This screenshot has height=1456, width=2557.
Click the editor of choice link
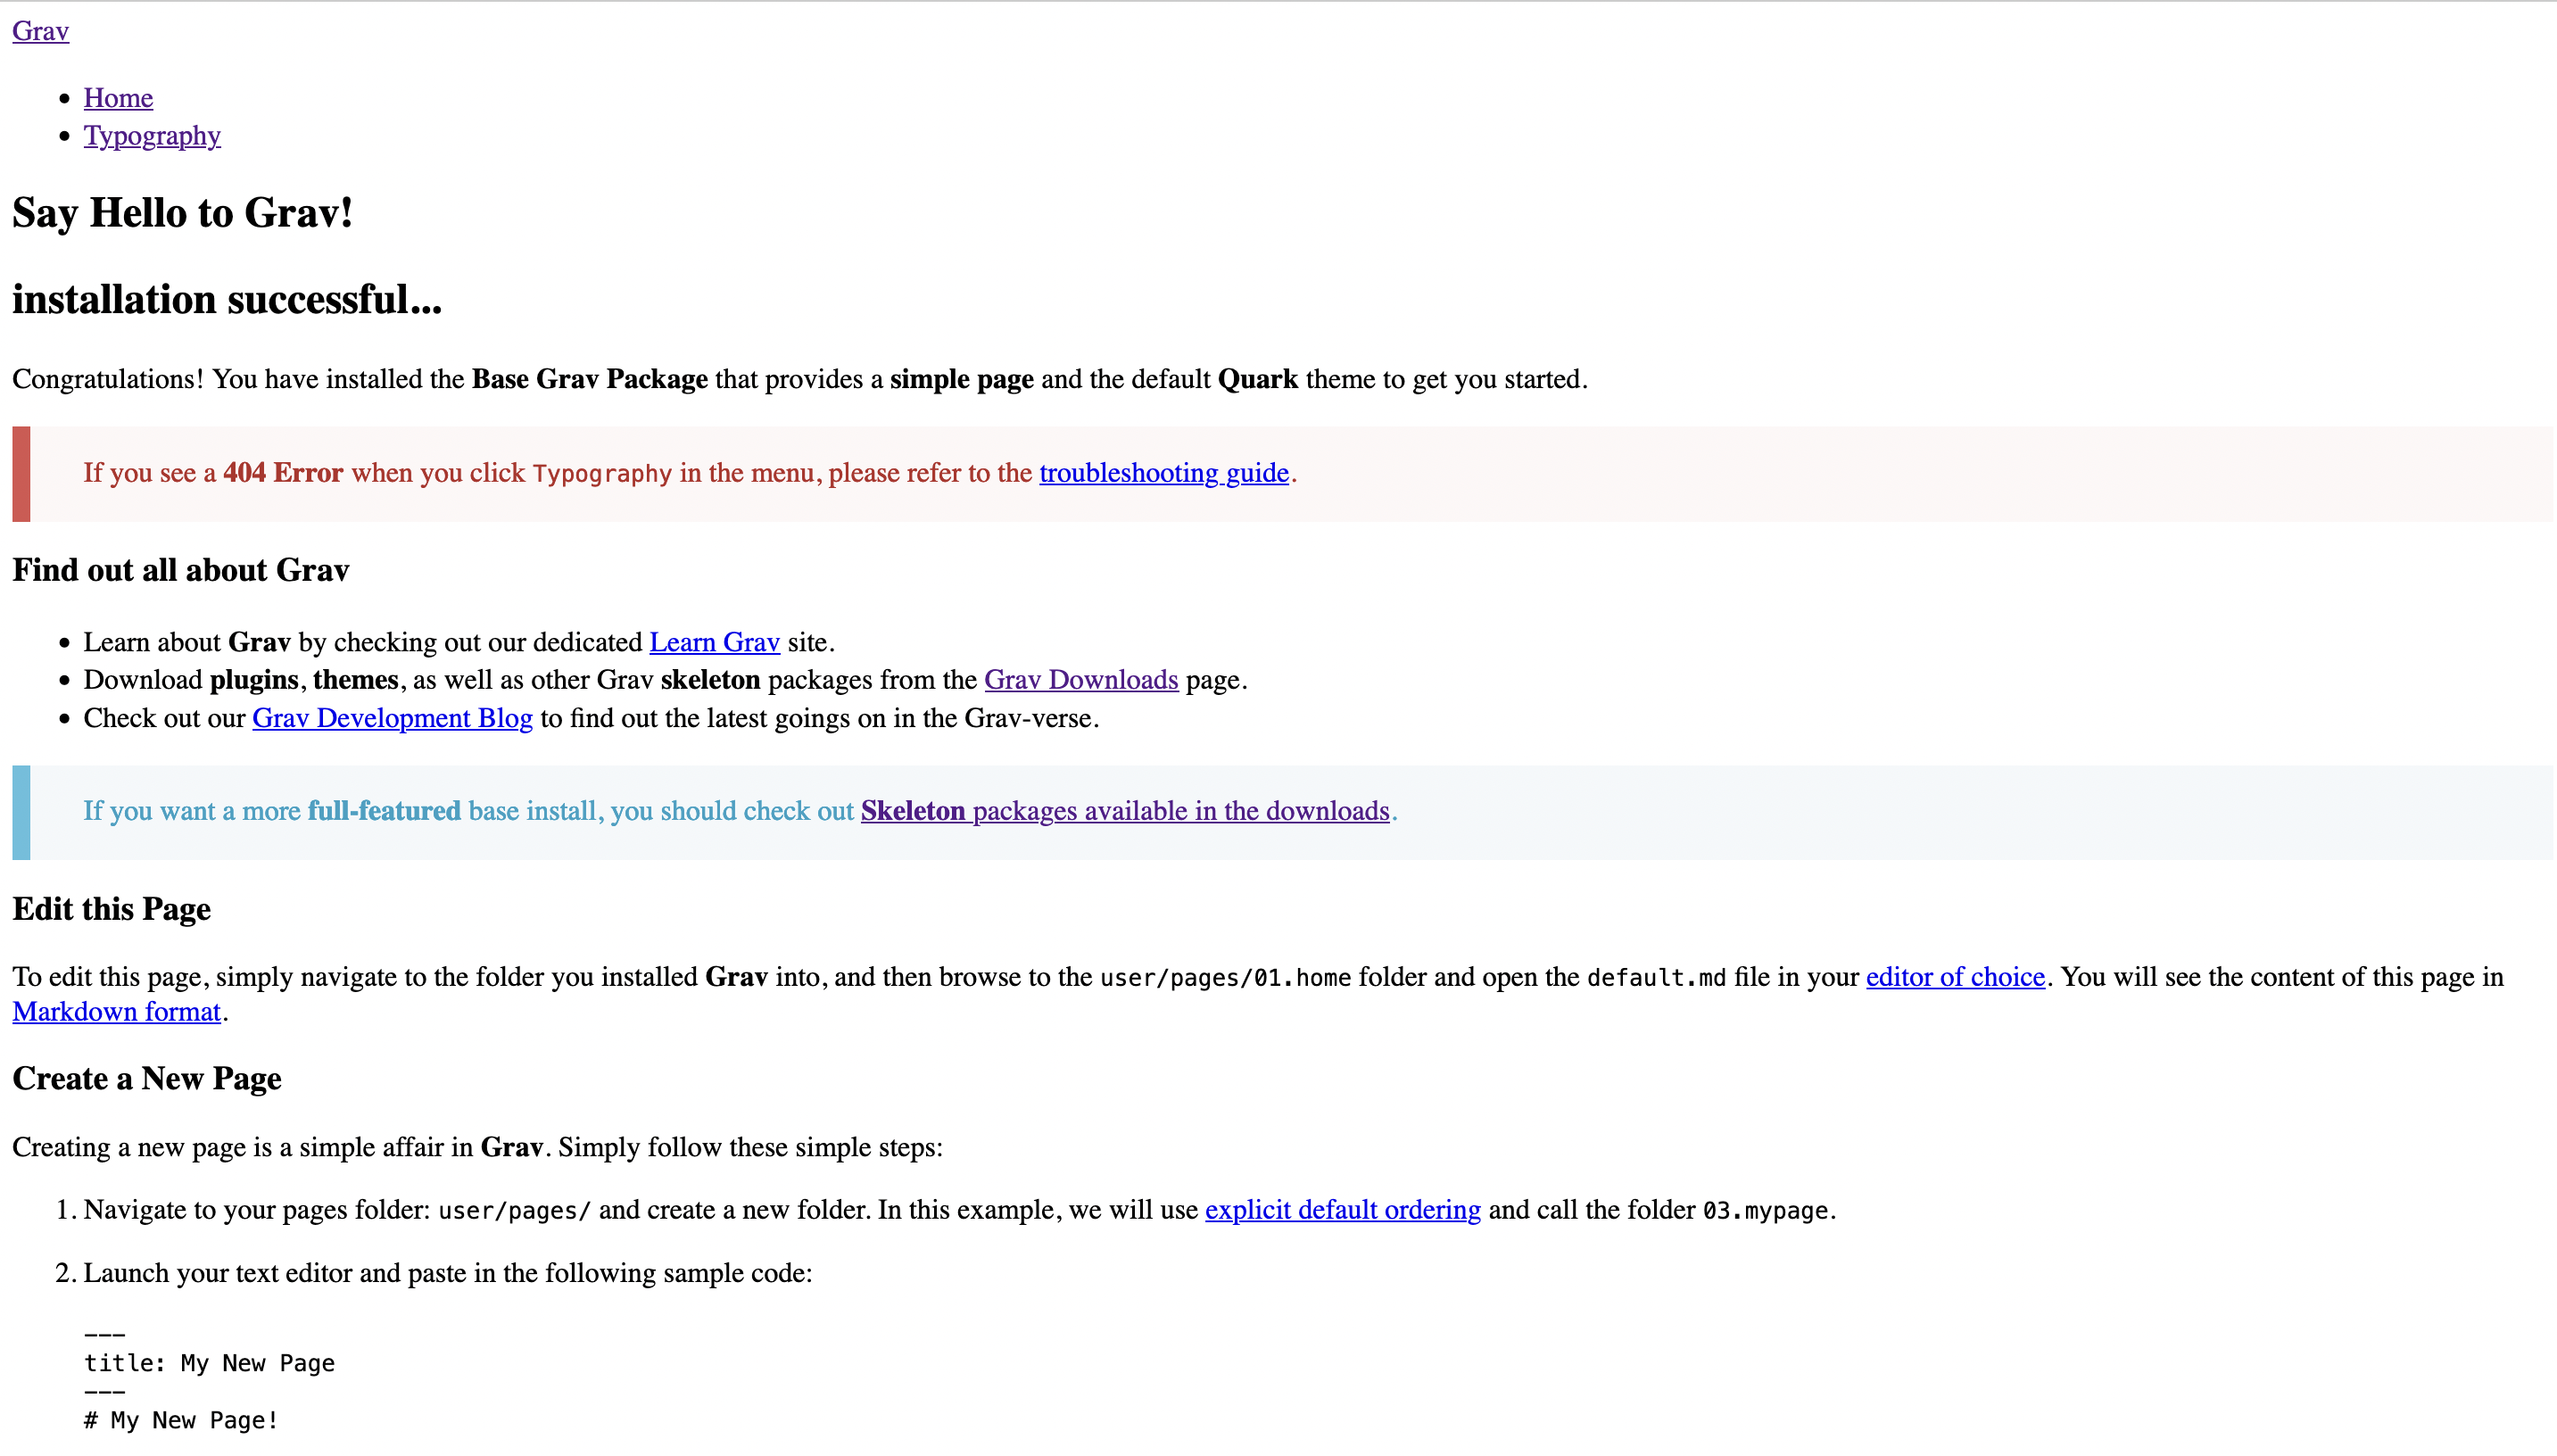point(1953,977)
